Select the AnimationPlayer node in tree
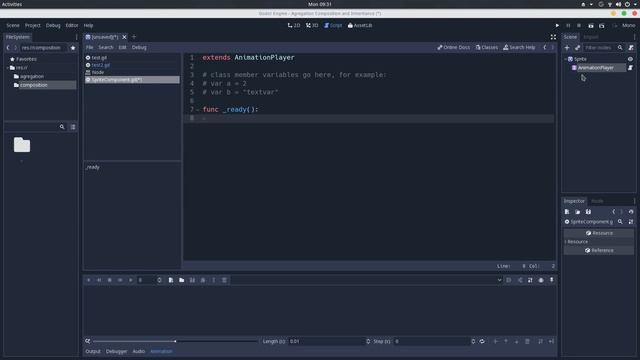This screenshot has width=640, height=360. [x=596, y=68]
